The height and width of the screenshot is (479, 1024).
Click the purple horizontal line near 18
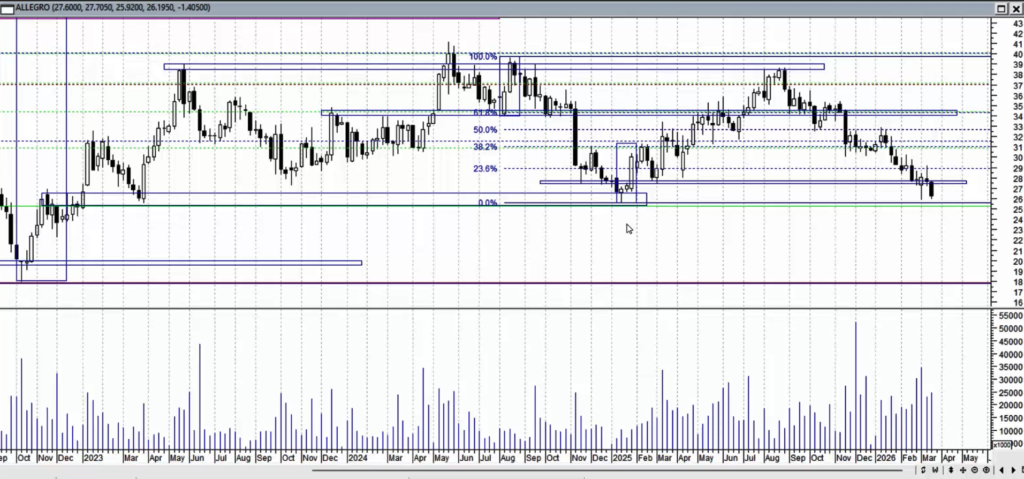pyautogui.click(x=496, y=283)
